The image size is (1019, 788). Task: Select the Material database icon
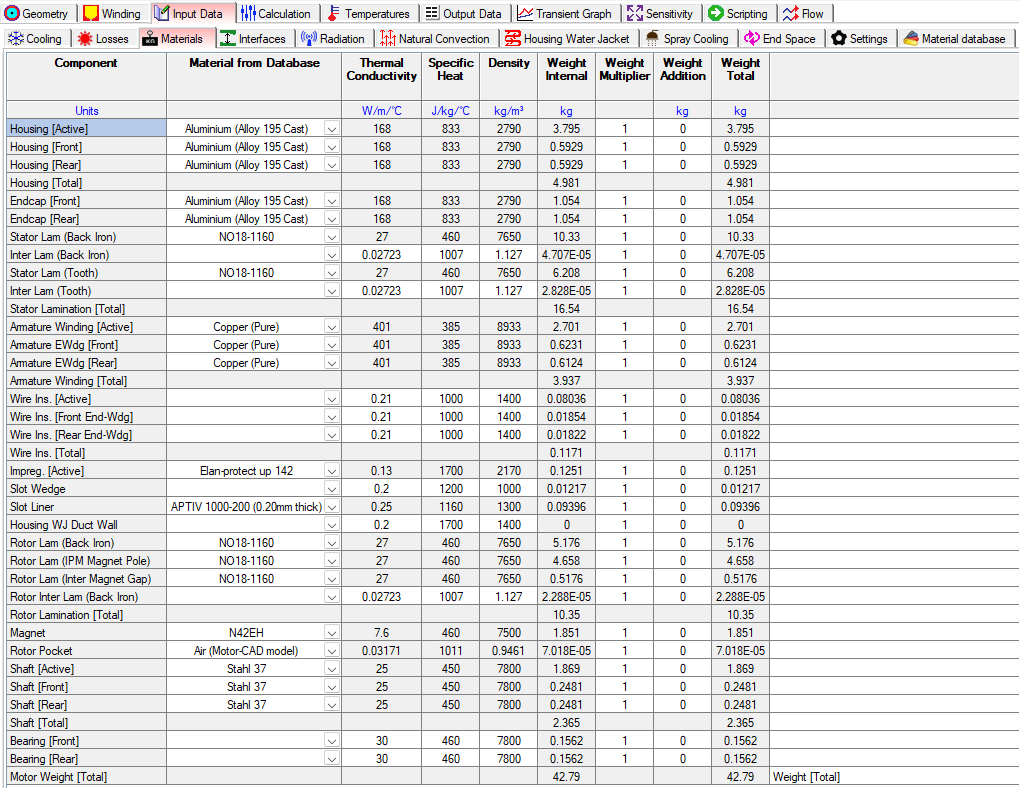[x=911, y=38]
